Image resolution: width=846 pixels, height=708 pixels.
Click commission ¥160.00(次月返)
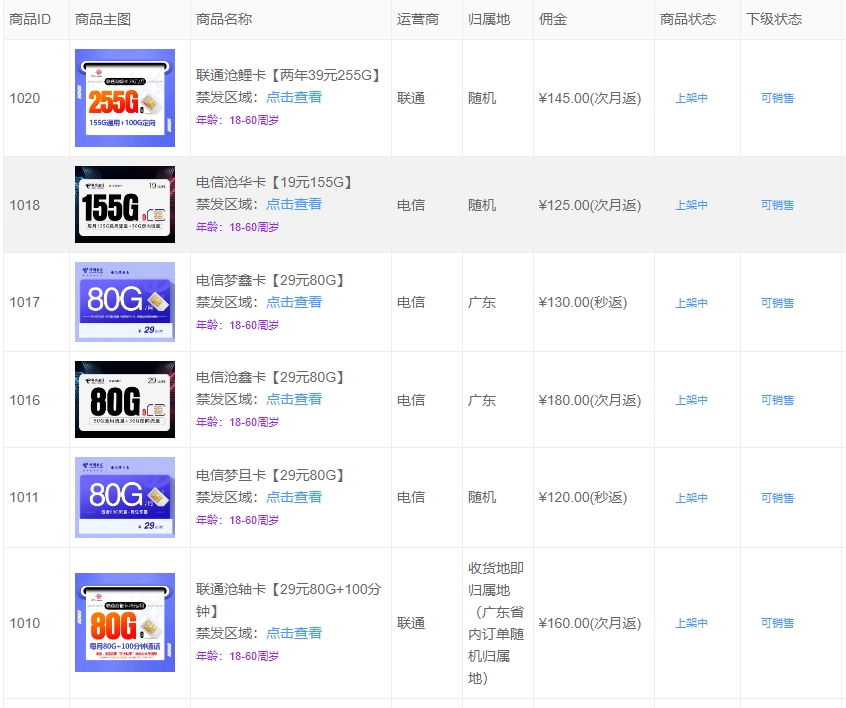pyautogui.click(x=590, y=623)
